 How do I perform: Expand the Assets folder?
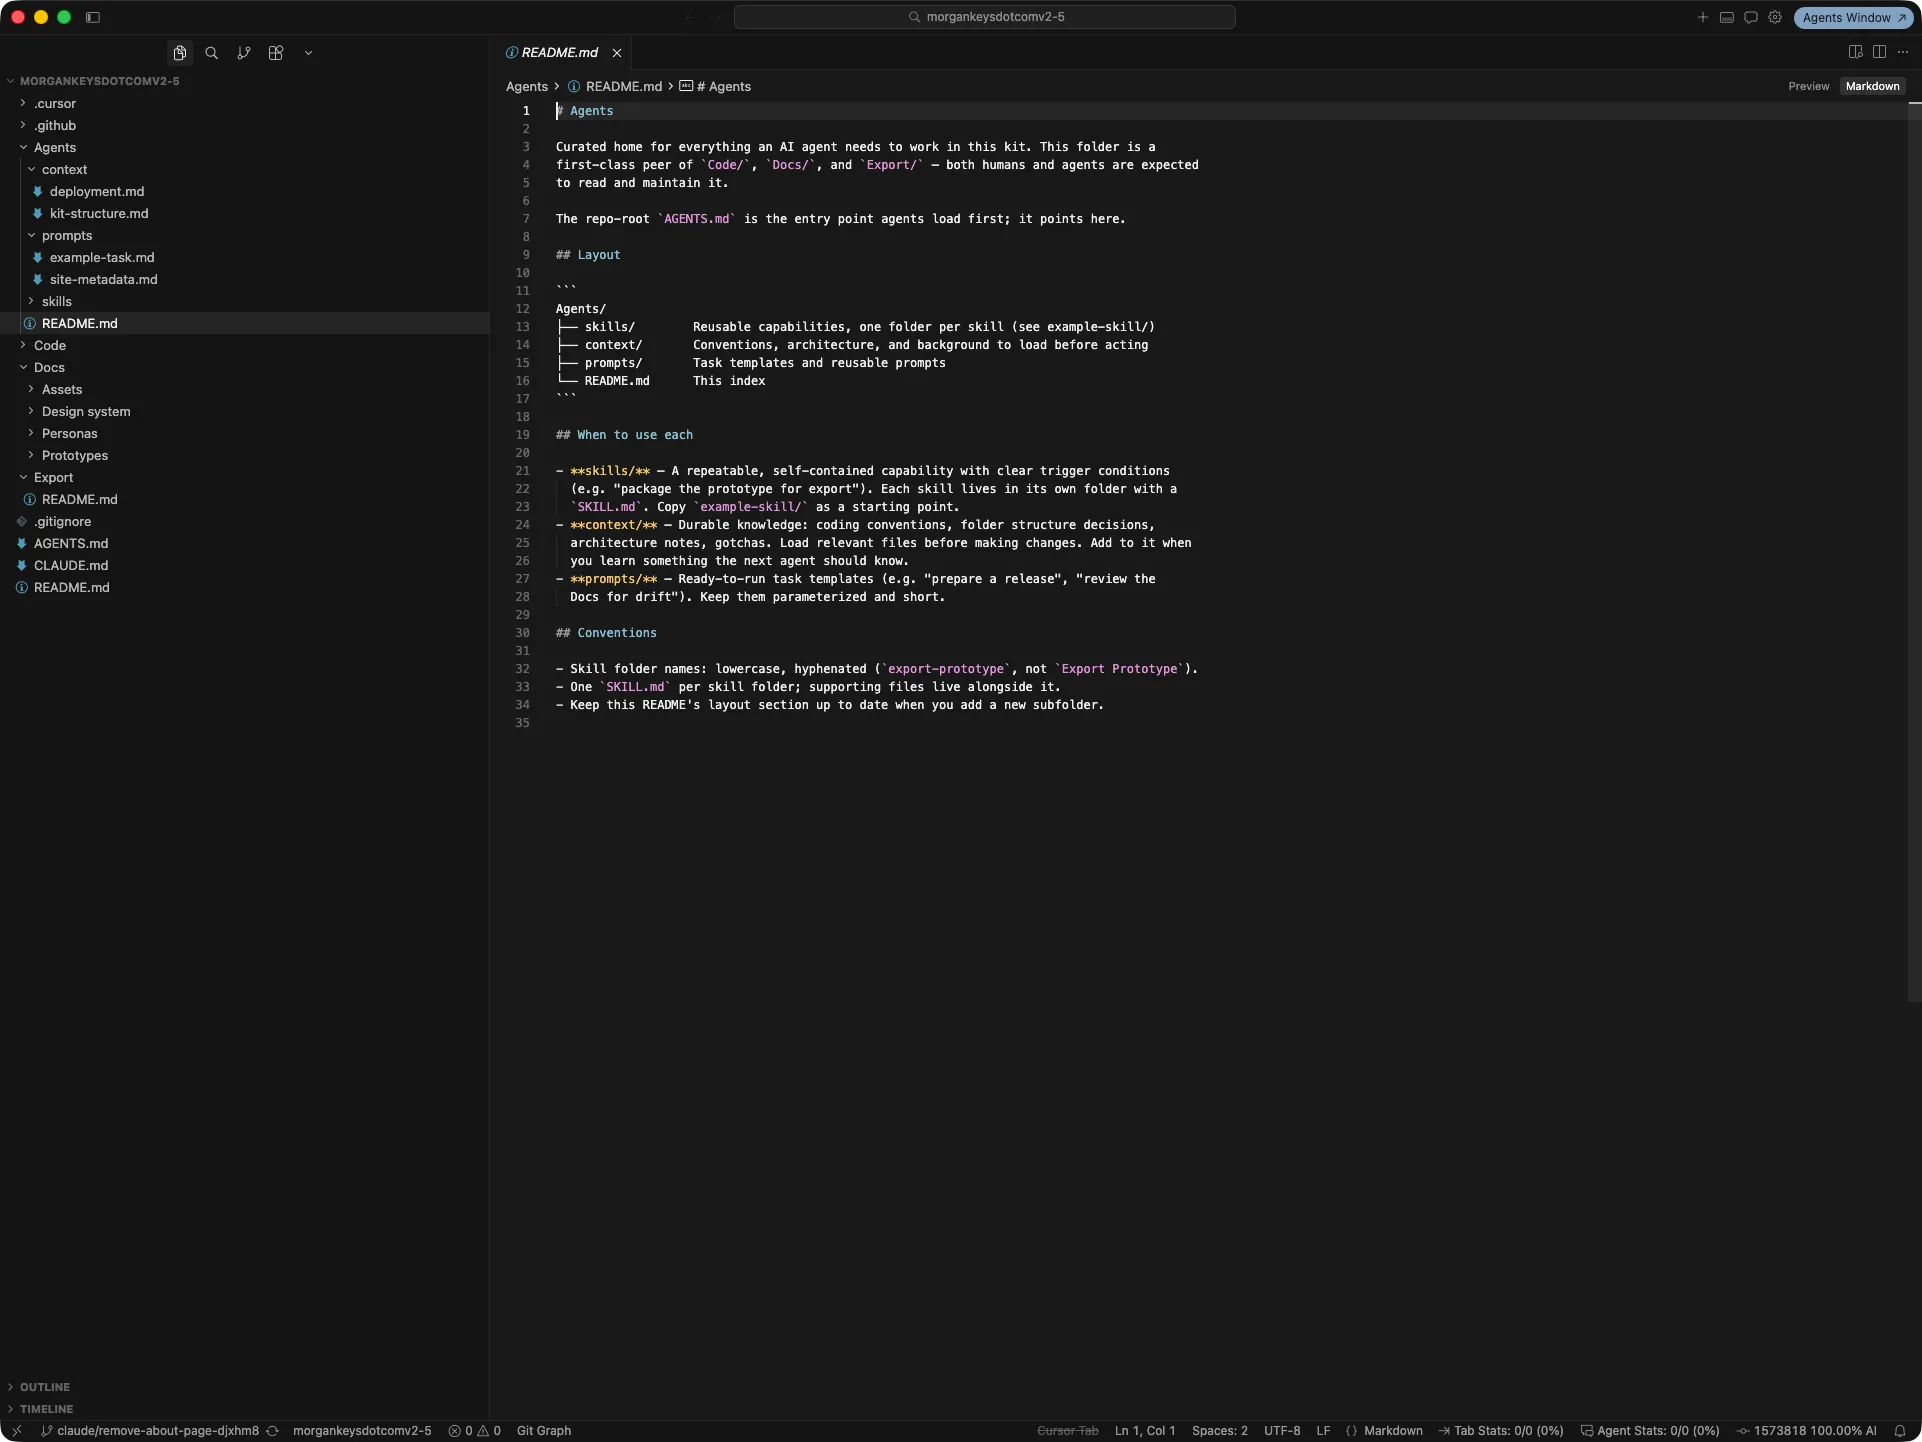click(62, 389)
